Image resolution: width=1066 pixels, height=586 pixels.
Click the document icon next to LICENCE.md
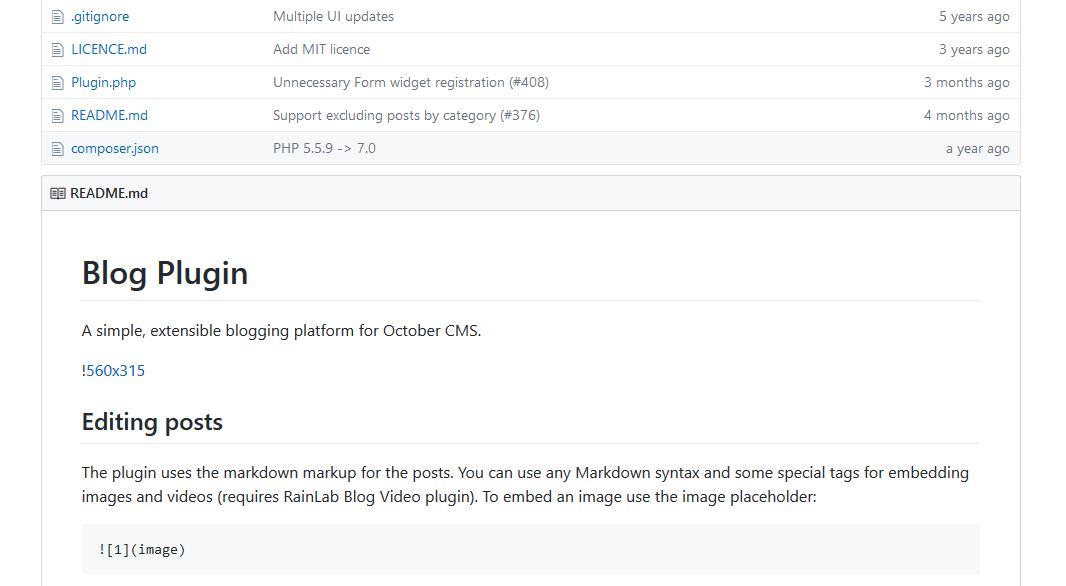point(57,49)
